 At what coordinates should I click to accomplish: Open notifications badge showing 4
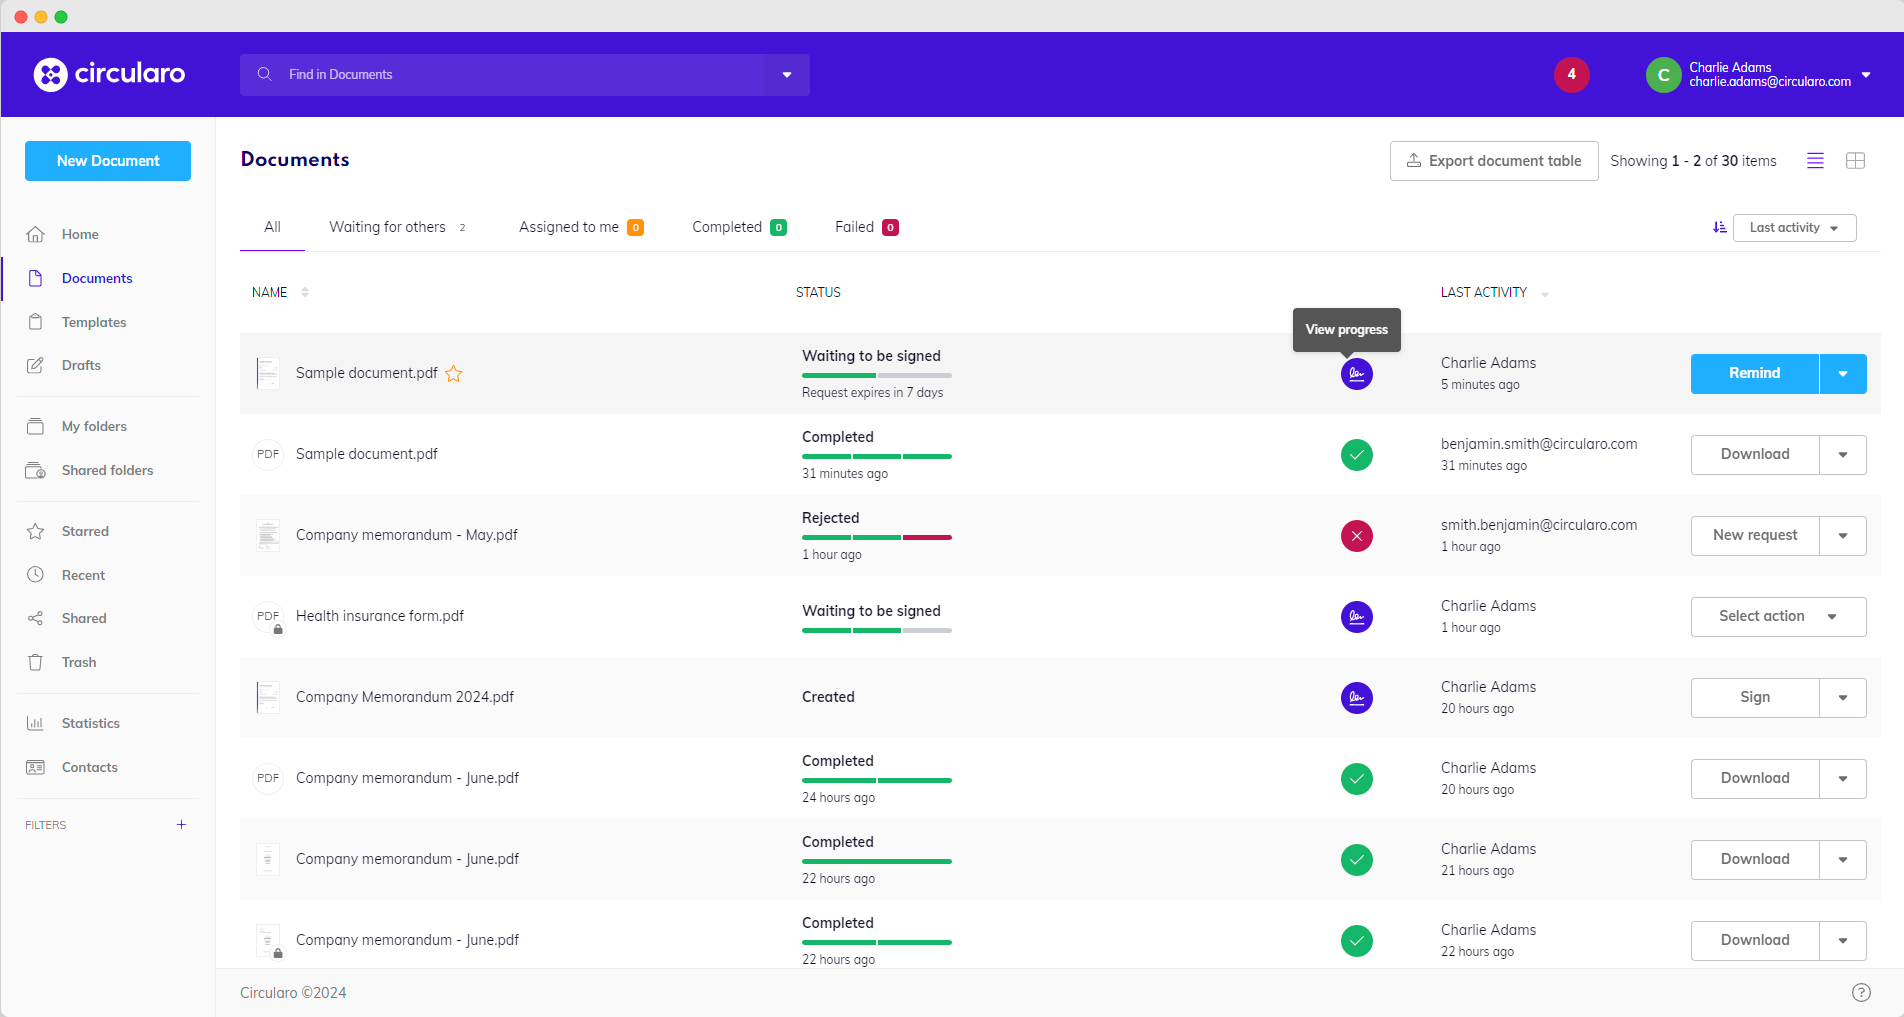(x=1571, y=75)
